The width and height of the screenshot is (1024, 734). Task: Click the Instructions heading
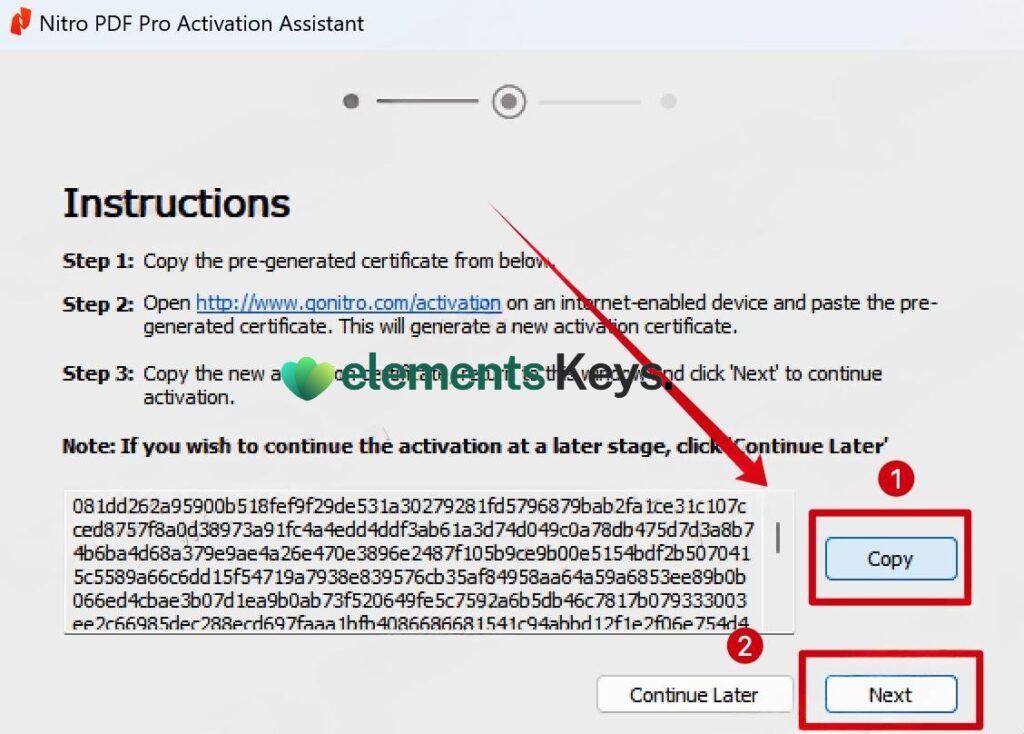[x=176, y=203]
